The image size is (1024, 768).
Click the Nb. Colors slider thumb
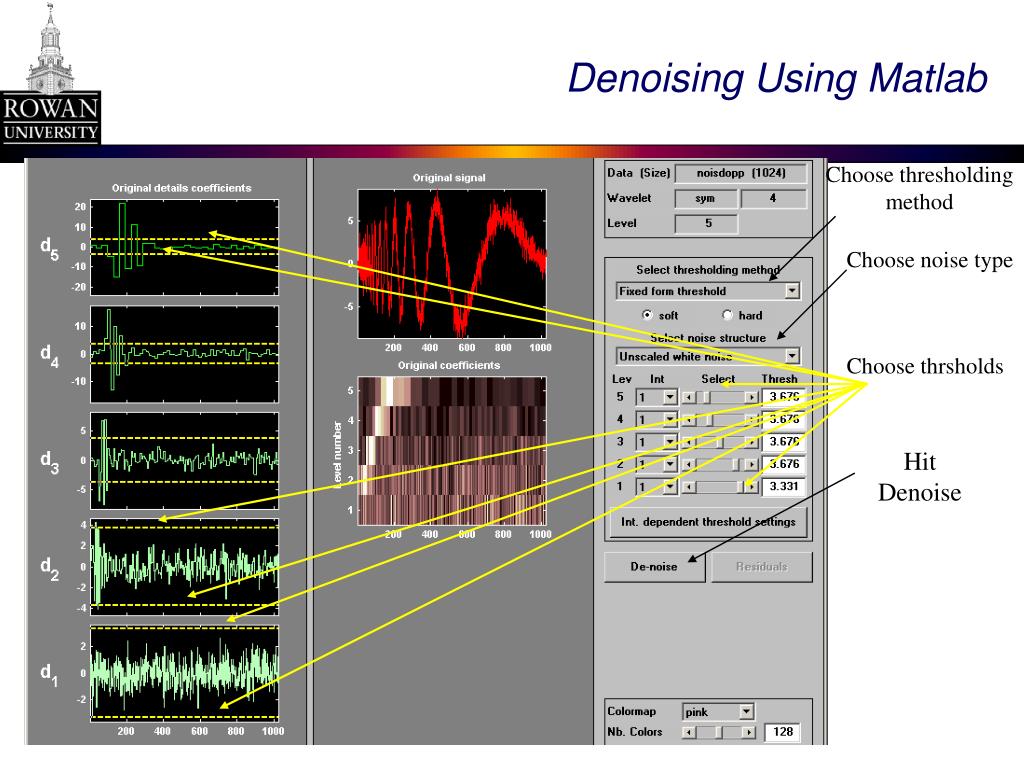tap(718, 732)
